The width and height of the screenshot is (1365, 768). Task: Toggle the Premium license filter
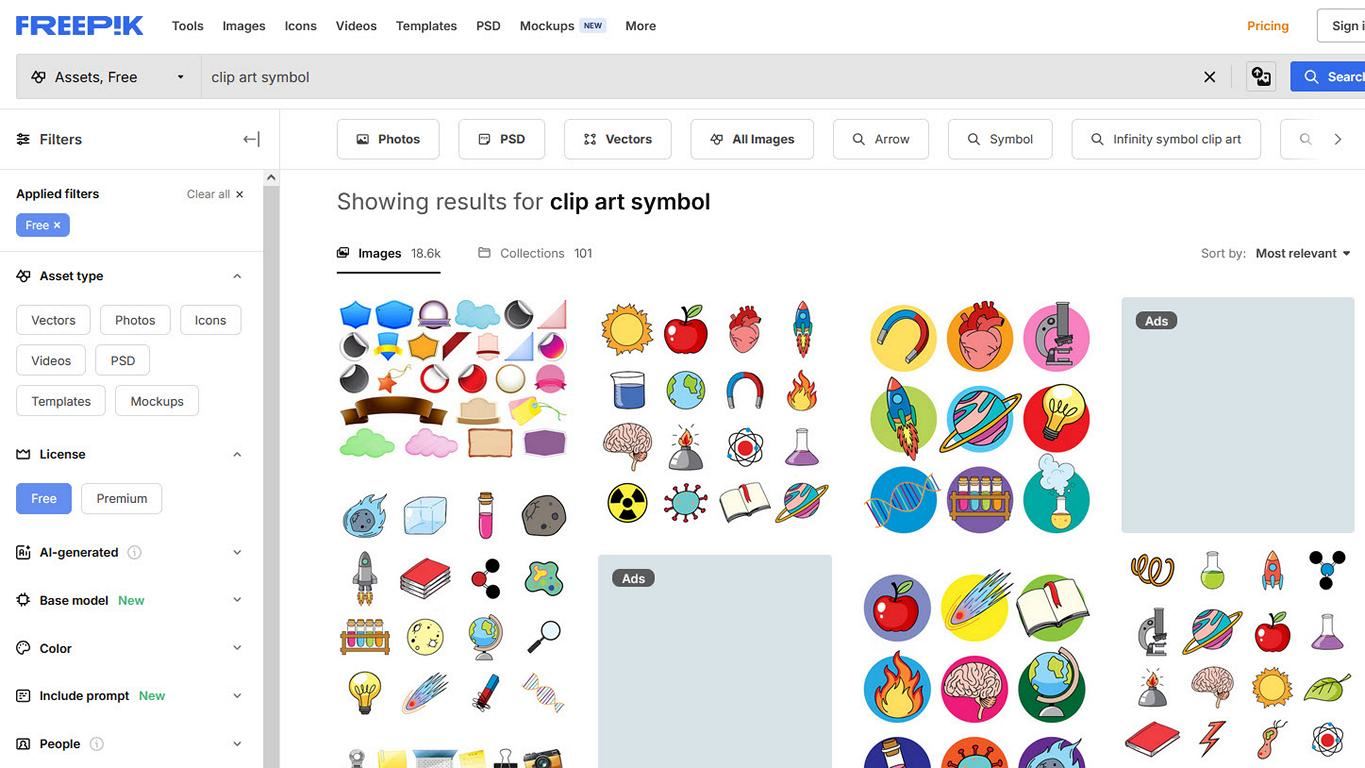click(122, 498)
